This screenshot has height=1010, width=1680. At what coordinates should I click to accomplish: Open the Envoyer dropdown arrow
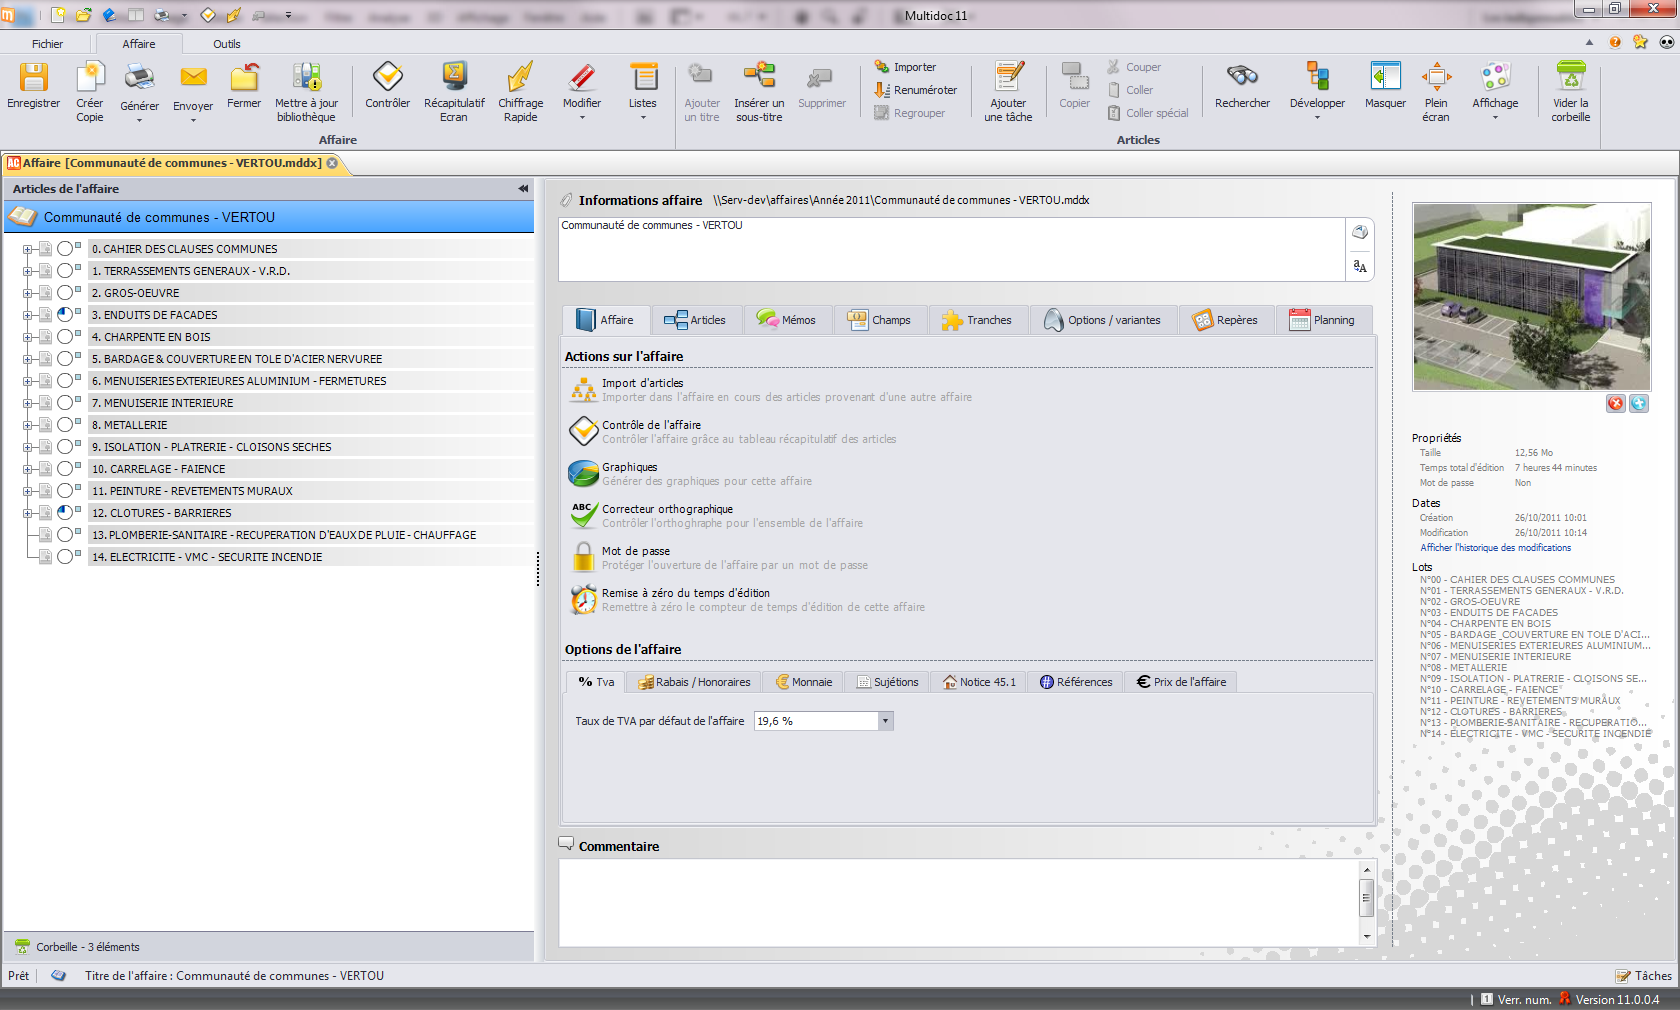click(x=193, y=120)
